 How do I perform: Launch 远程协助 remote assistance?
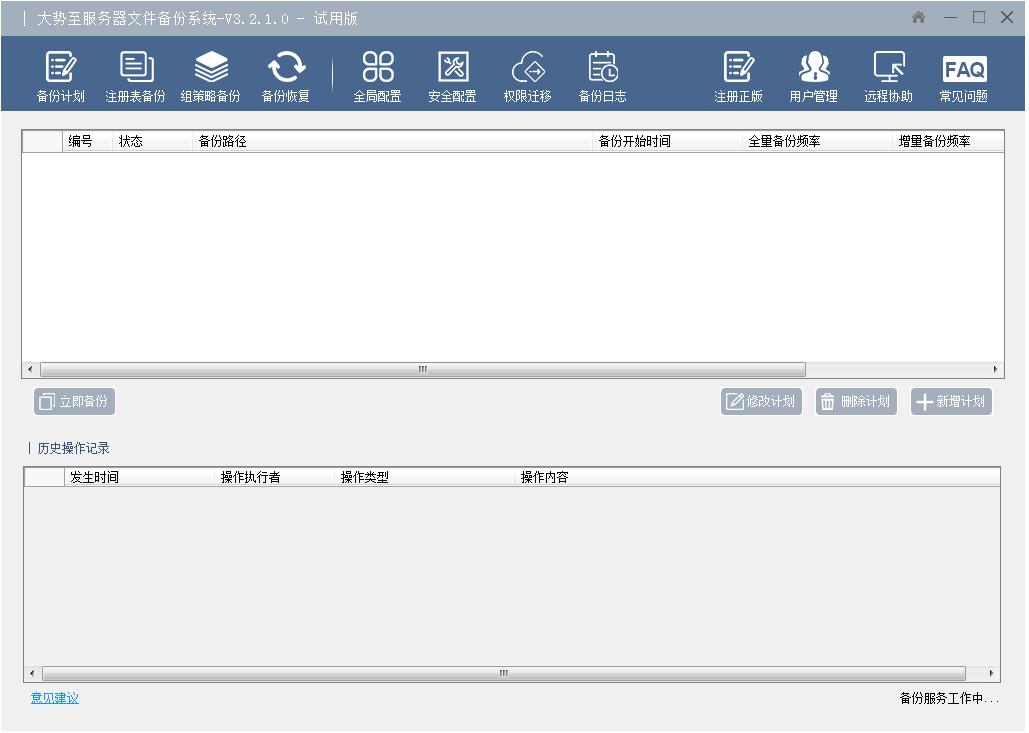point(888,77)
